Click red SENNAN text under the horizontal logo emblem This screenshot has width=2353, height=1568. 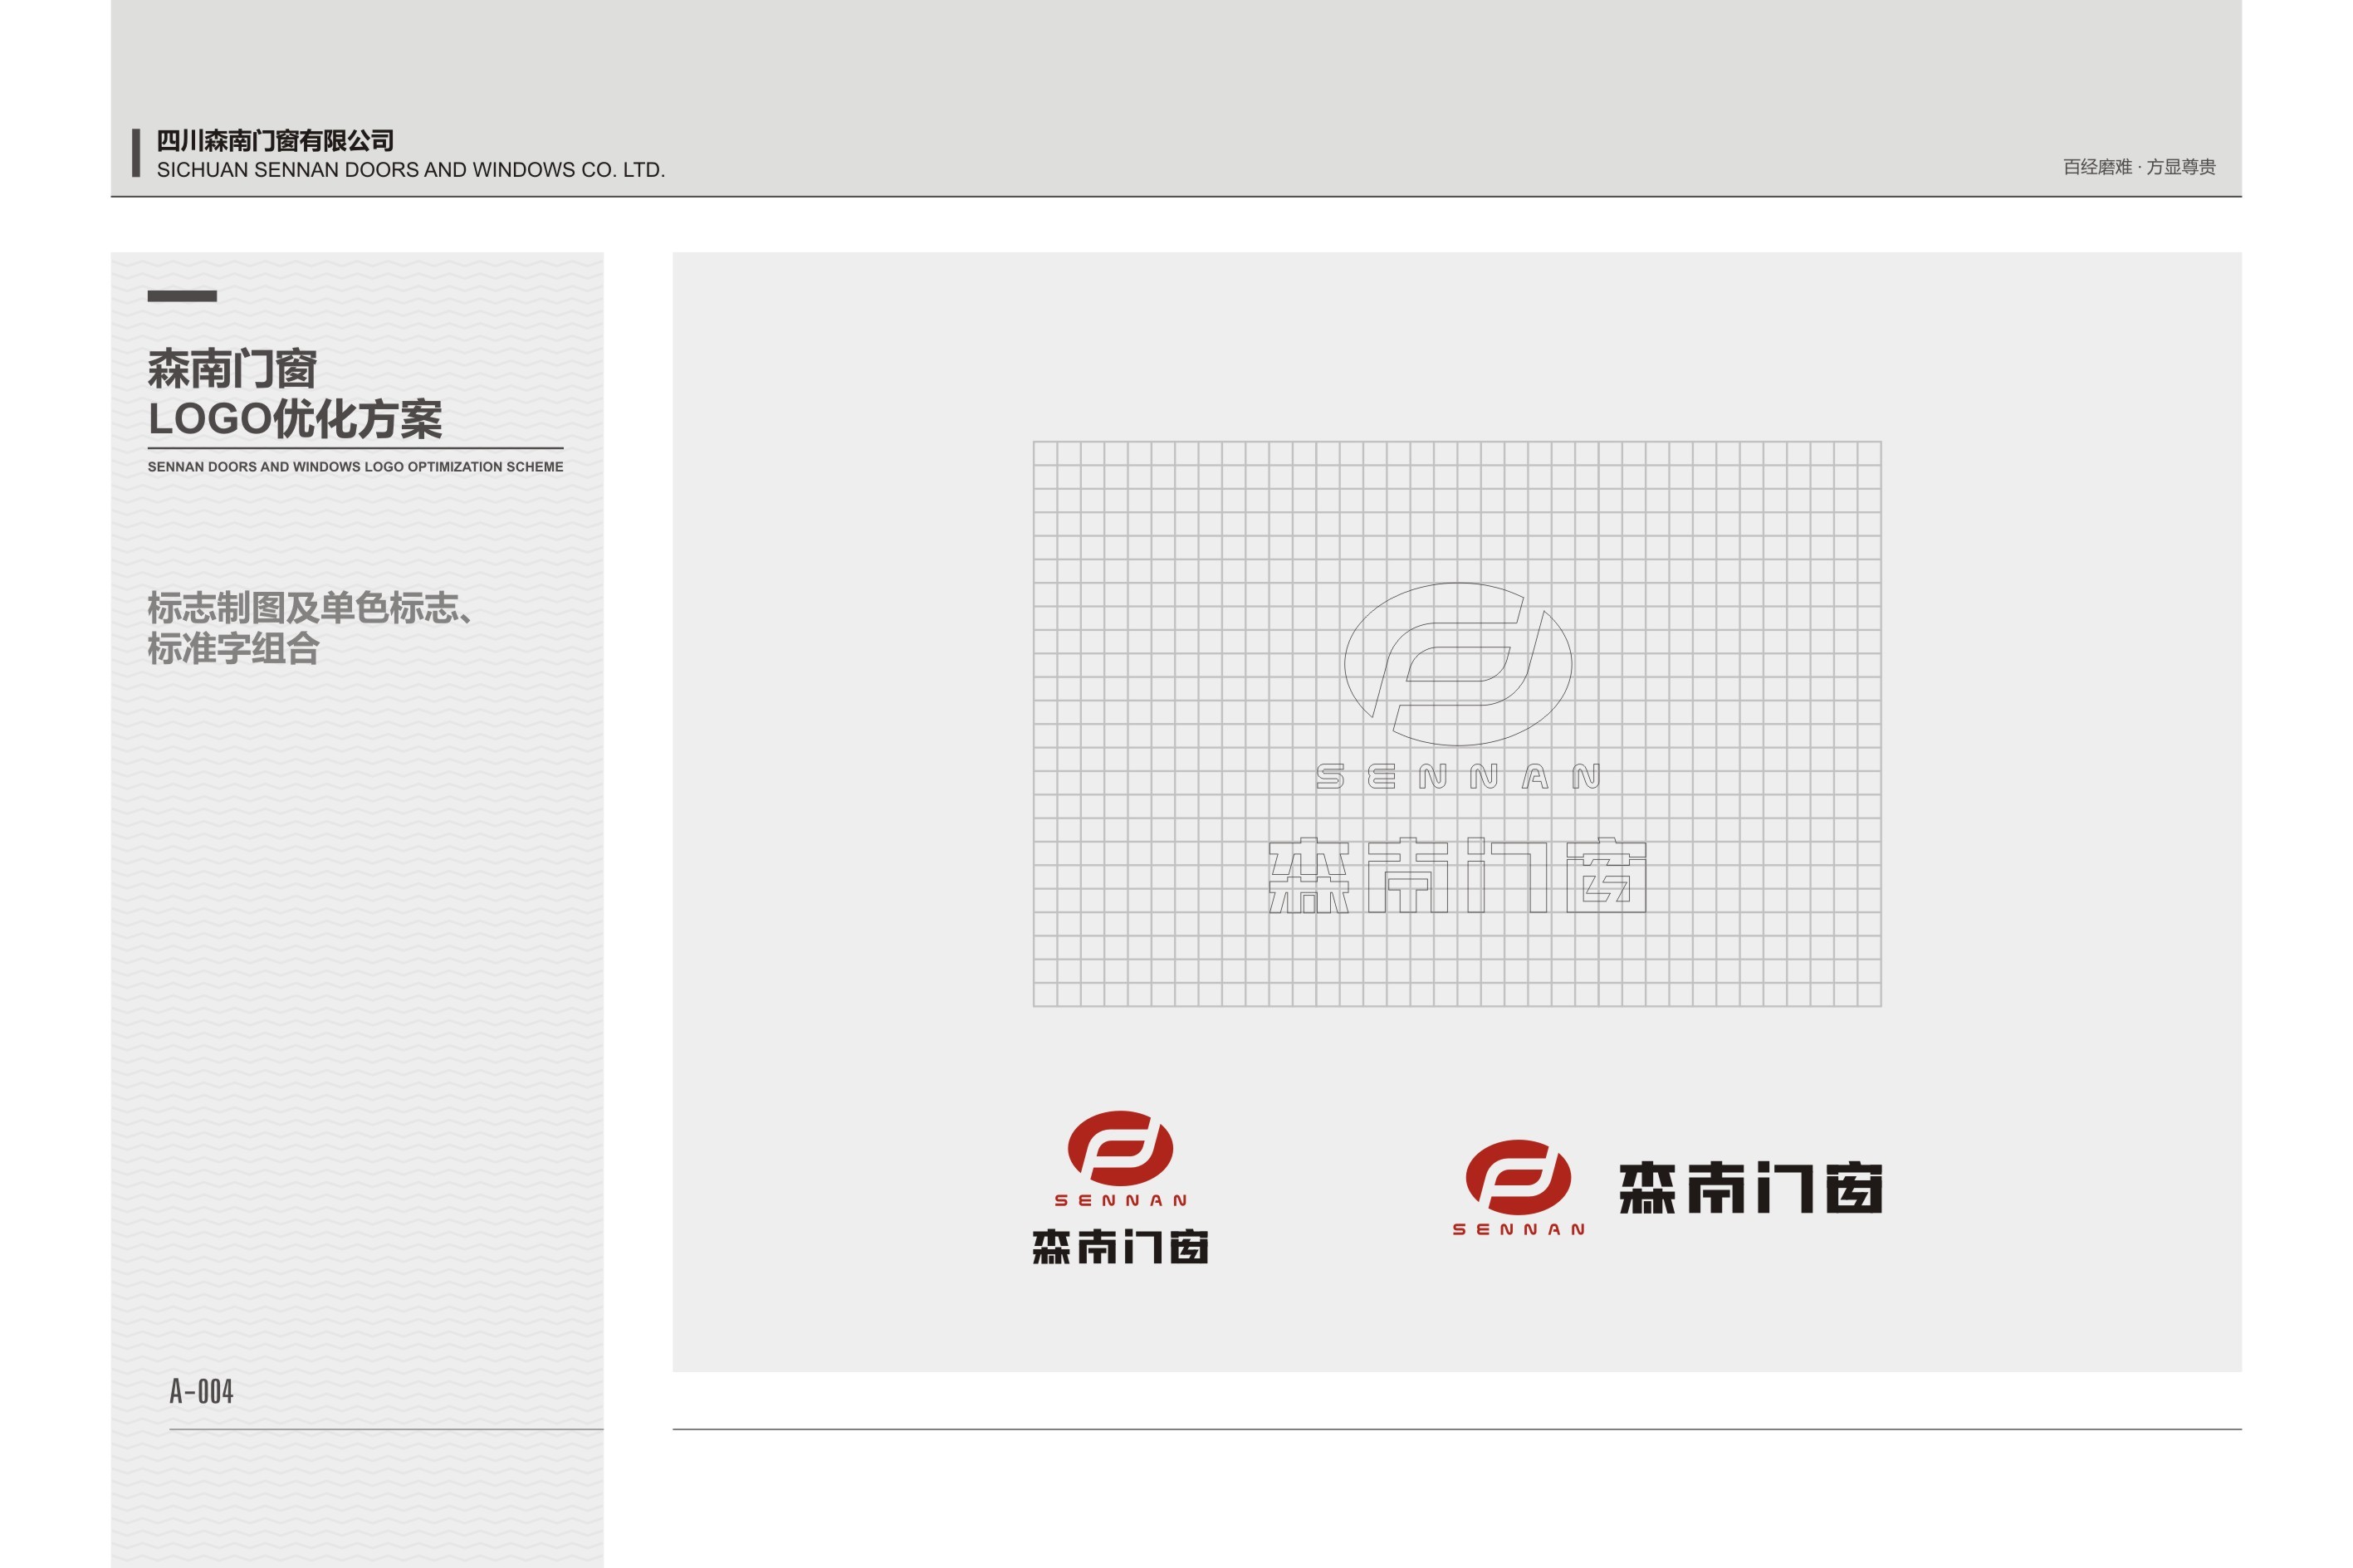1518,1229
